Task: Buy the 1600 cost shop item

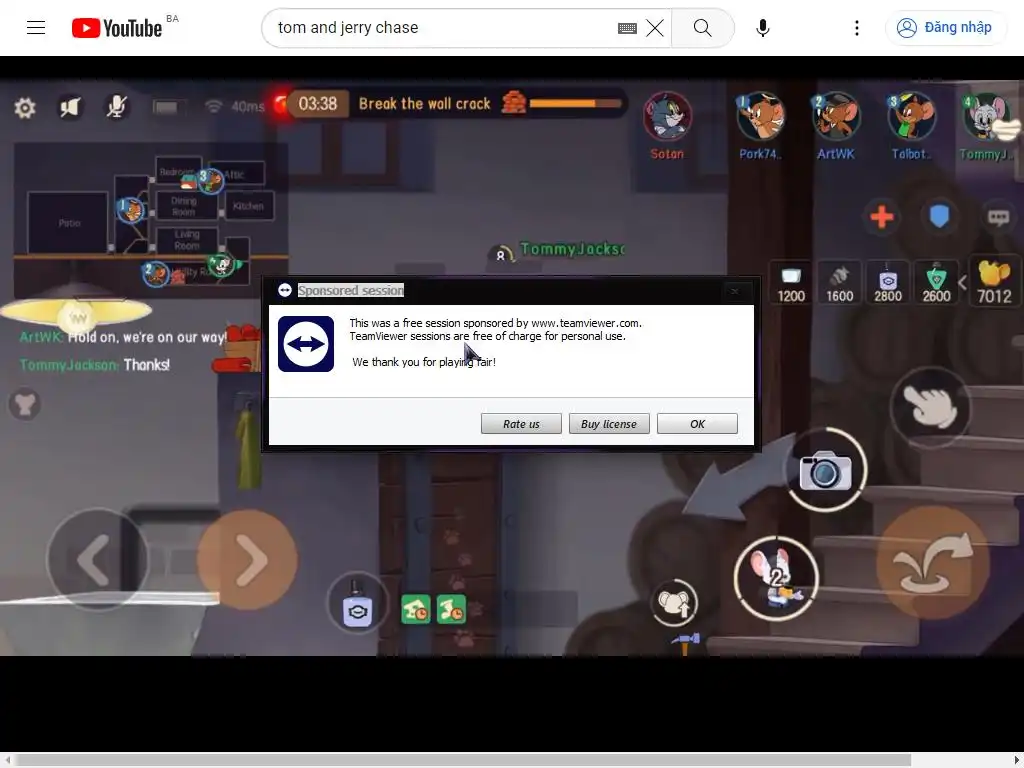Action: click(x=839, y=284)
